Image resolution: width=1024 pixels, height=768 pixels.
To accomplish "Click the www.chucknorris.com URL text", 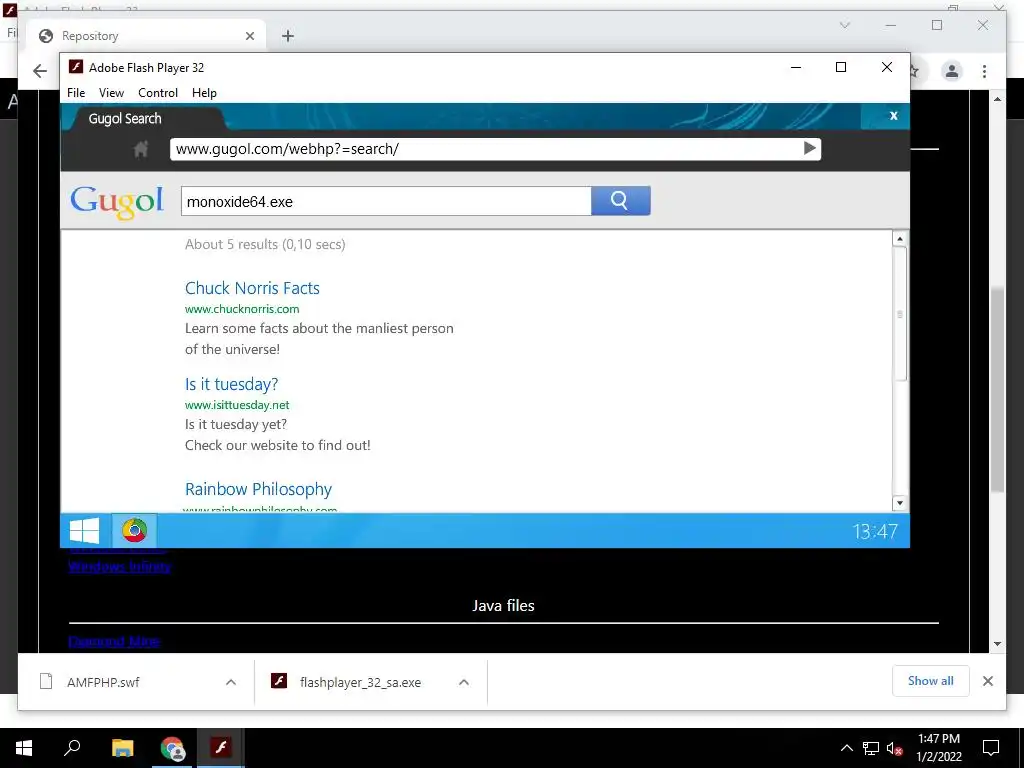I will 242,309.
